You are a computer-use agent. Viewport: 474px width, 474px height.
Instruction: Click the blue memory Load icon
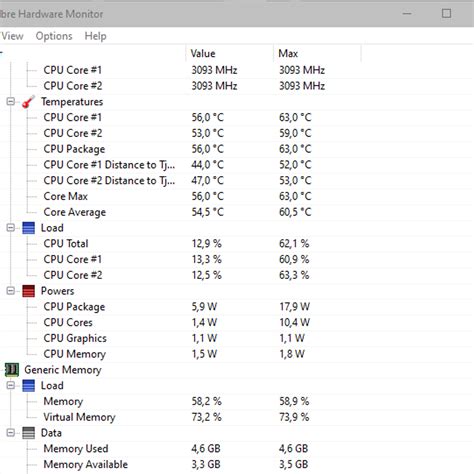28,386
